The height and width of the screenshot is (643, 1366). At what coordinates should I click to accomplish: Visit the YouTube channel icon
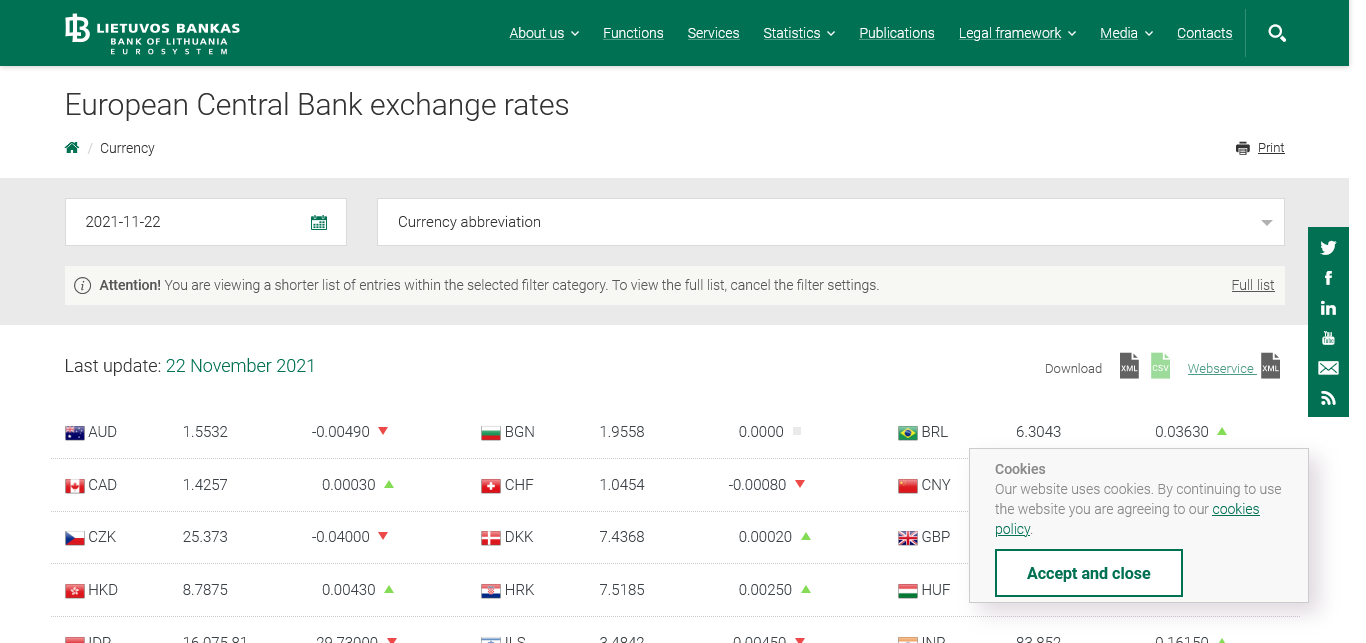pos(1328,338)
